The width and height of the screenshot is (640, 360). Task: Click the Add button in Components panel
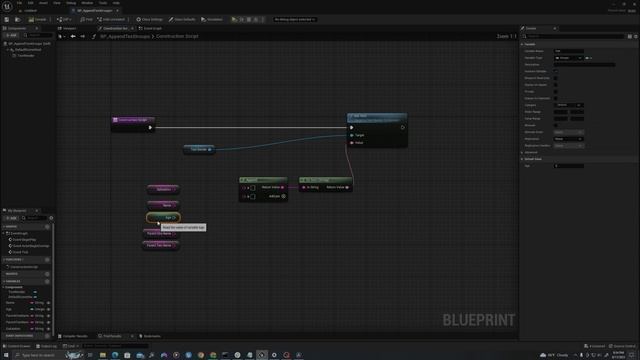pos(11,36)
